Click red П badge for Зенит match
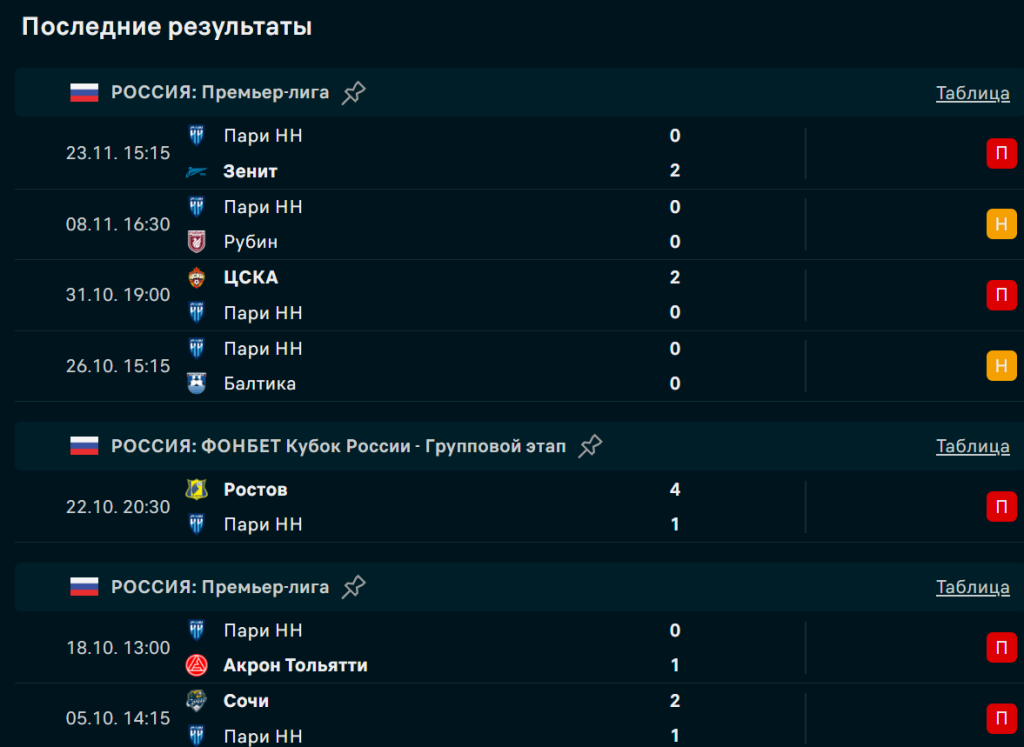 (1001, 154)
